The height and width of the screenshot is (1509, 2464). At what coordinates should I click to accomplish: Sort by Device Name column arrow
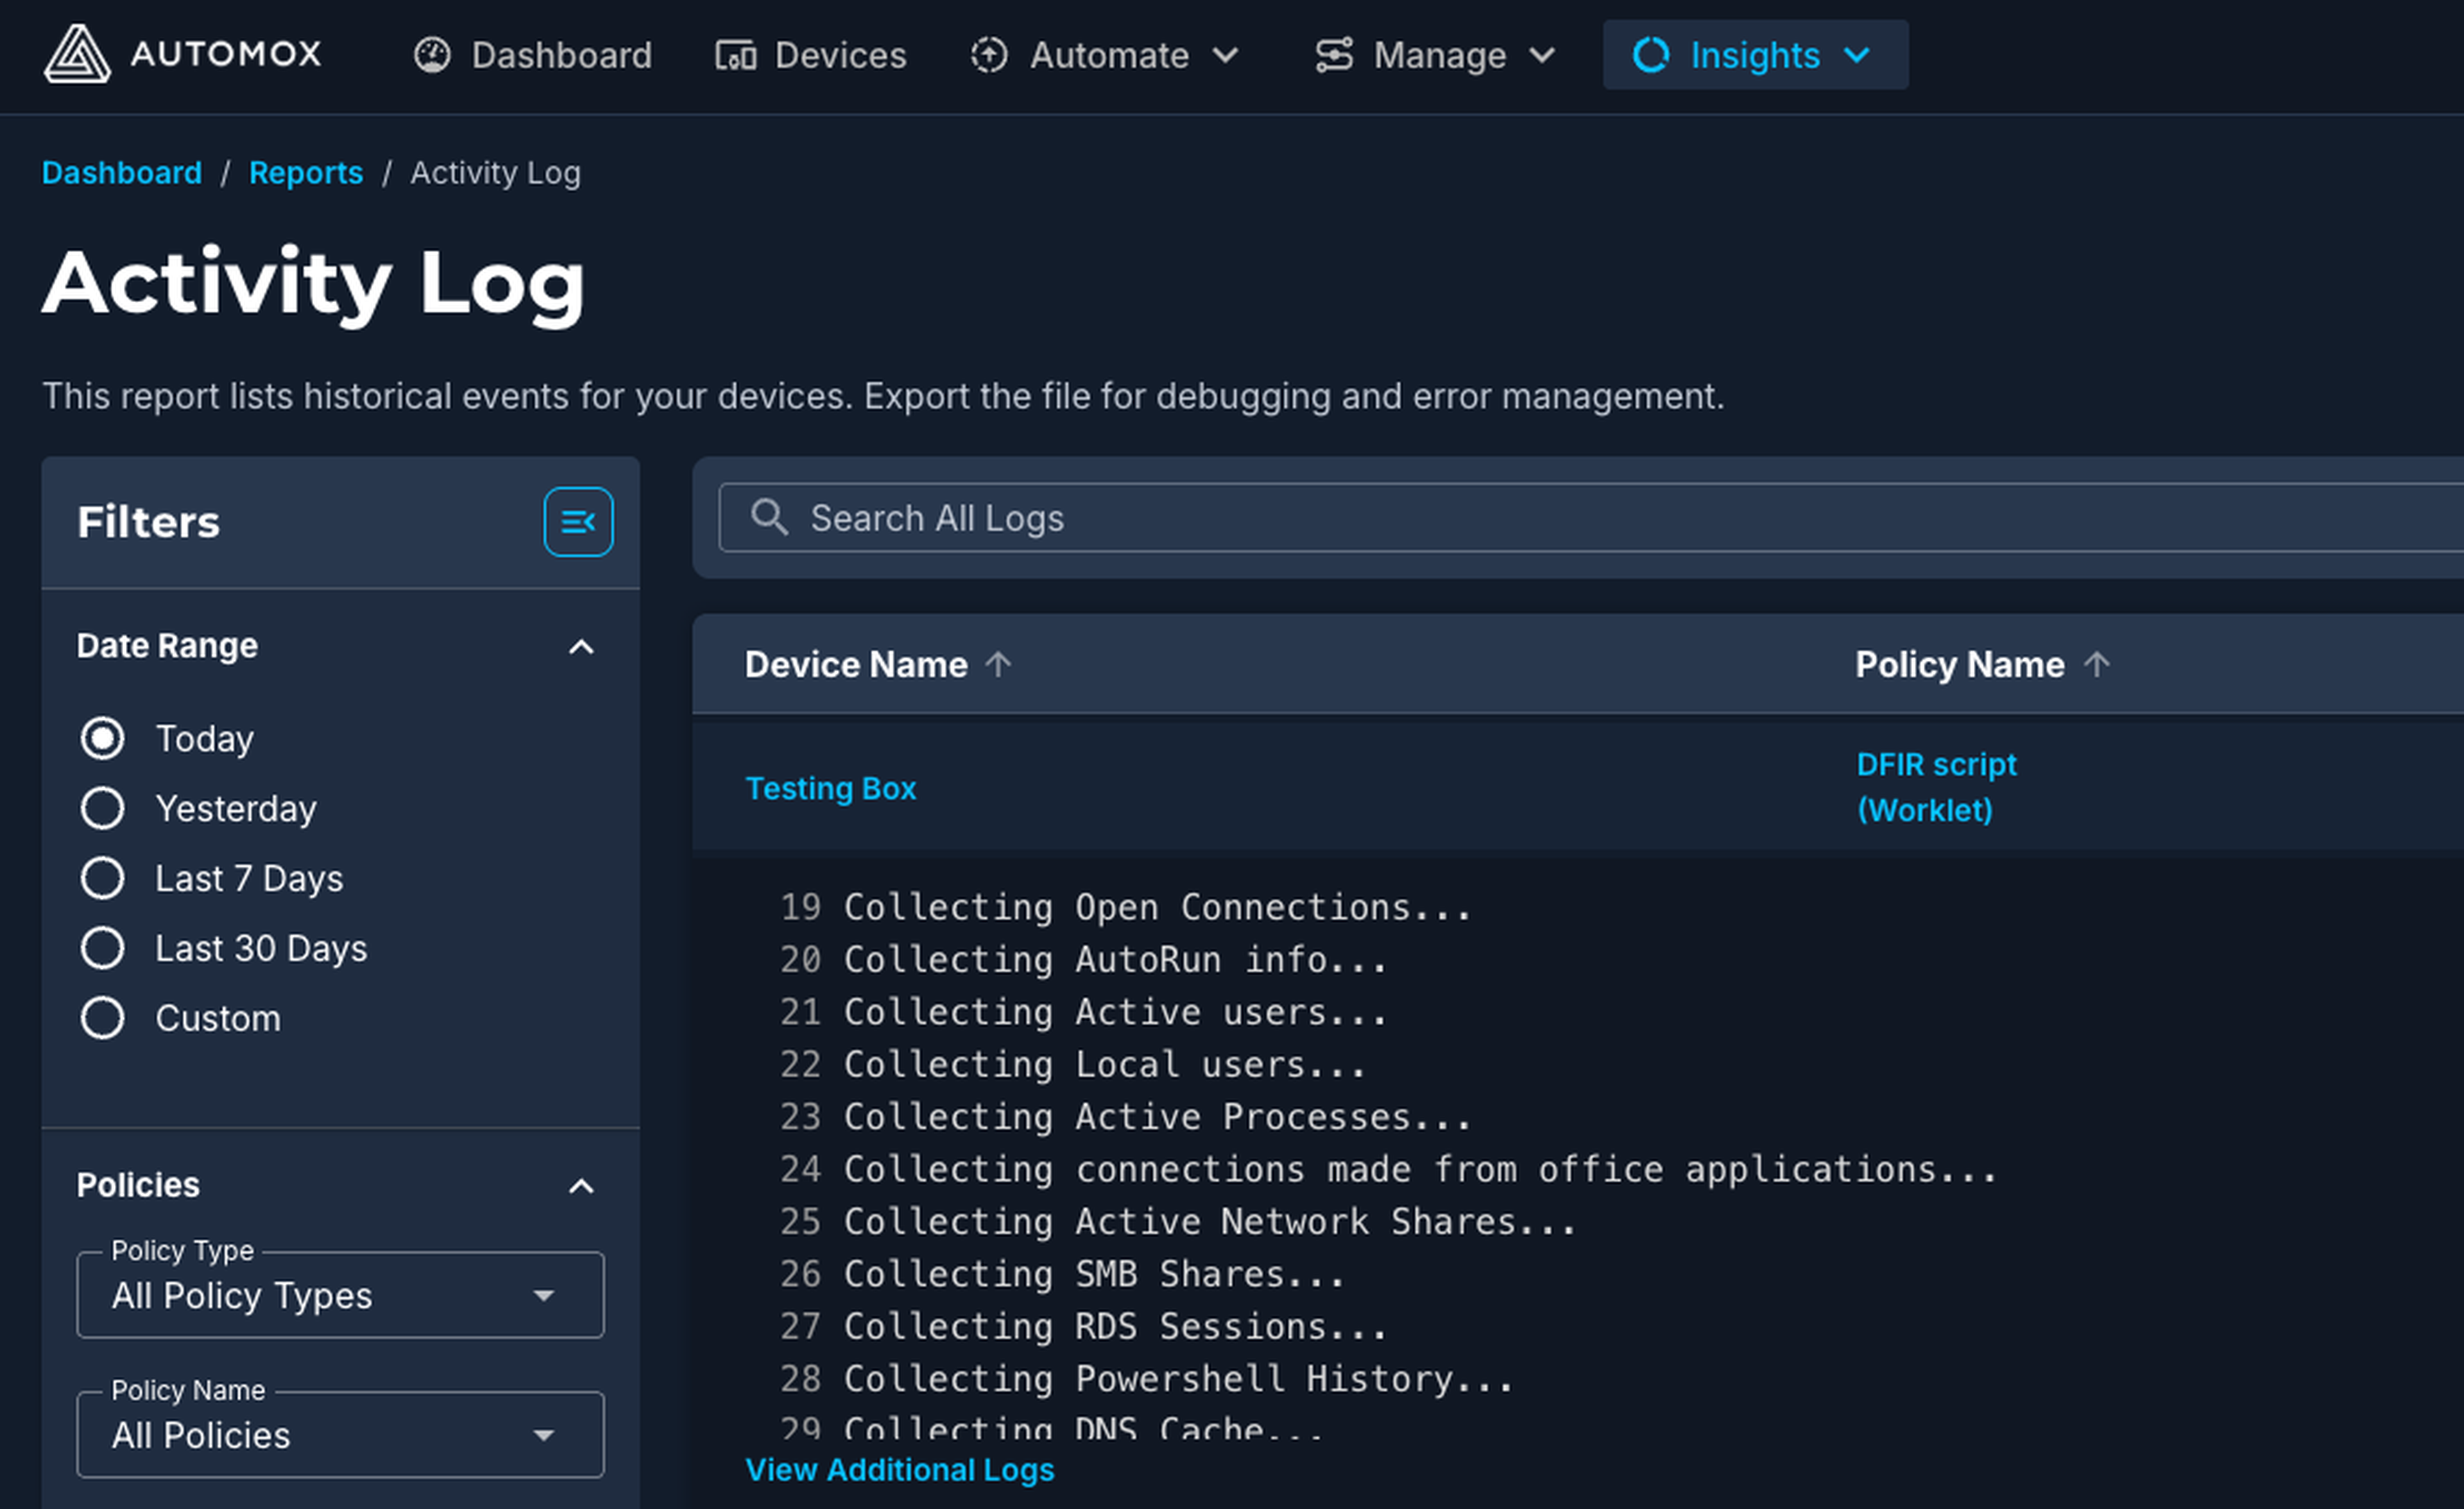pos(998,664)
